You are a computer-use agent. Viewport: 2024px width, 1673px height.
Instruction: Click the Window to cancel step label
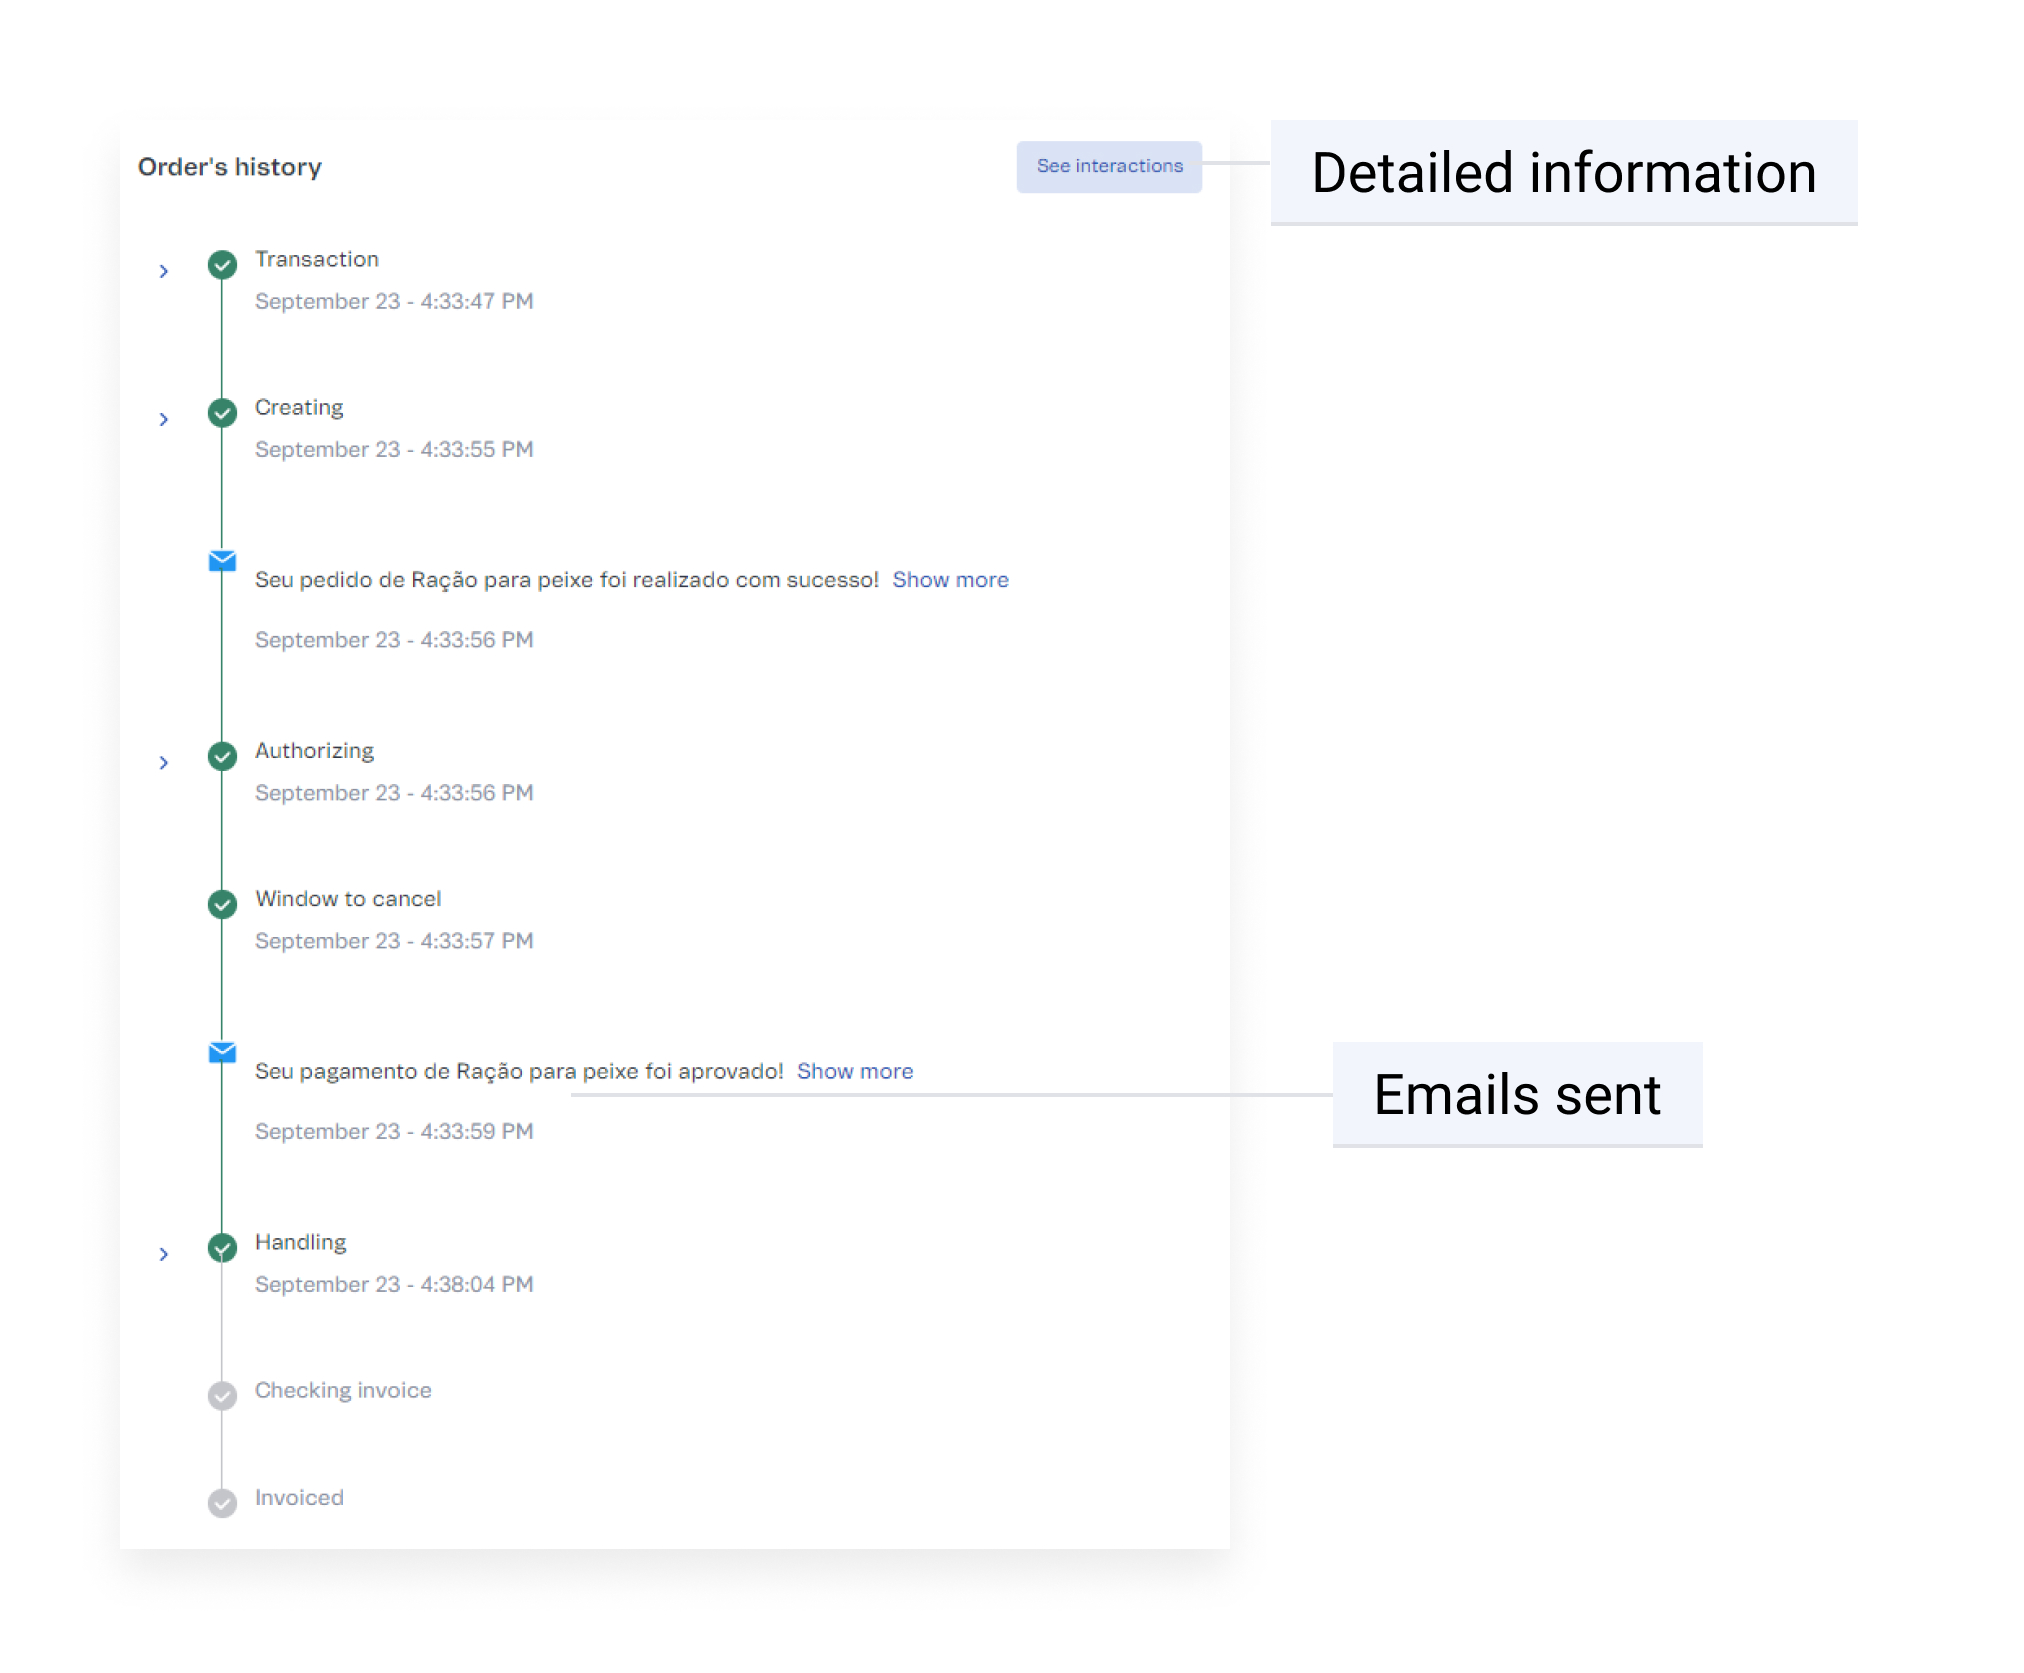pos(347,899)
